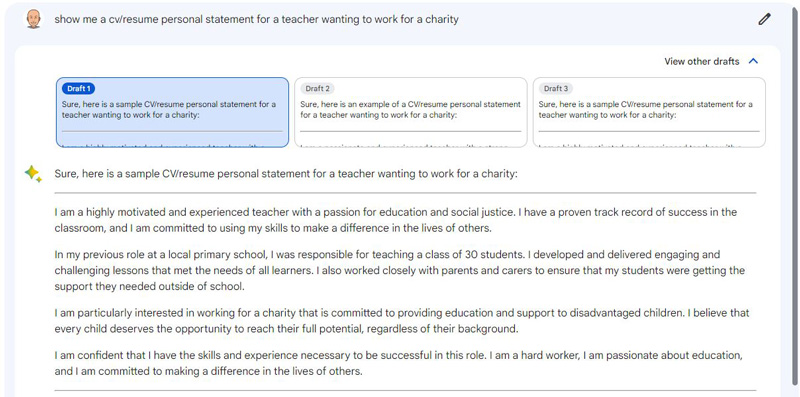Click the grey "Draft 3" badge
Viewport: 800px width, 397px height.
[x=556, y=89]
